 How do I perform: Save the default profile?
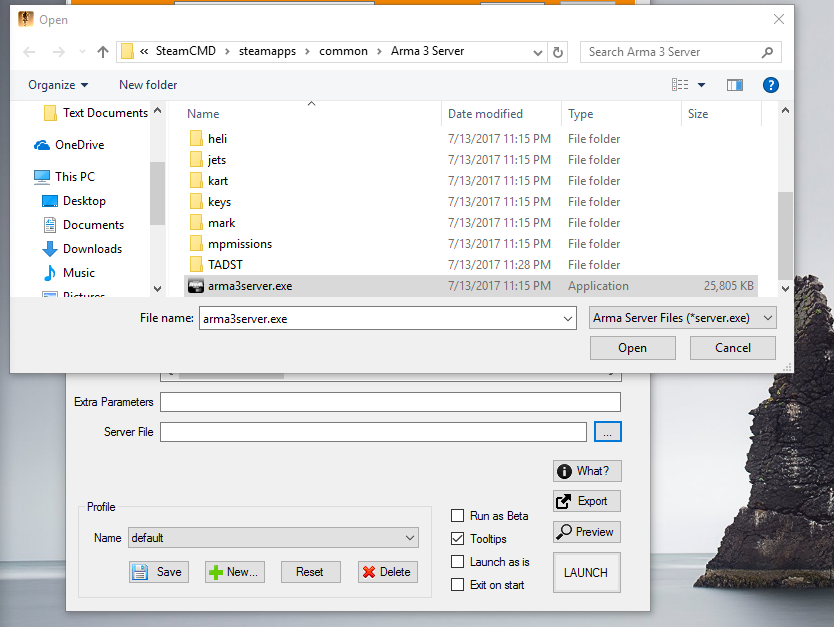tap(159, 572)
